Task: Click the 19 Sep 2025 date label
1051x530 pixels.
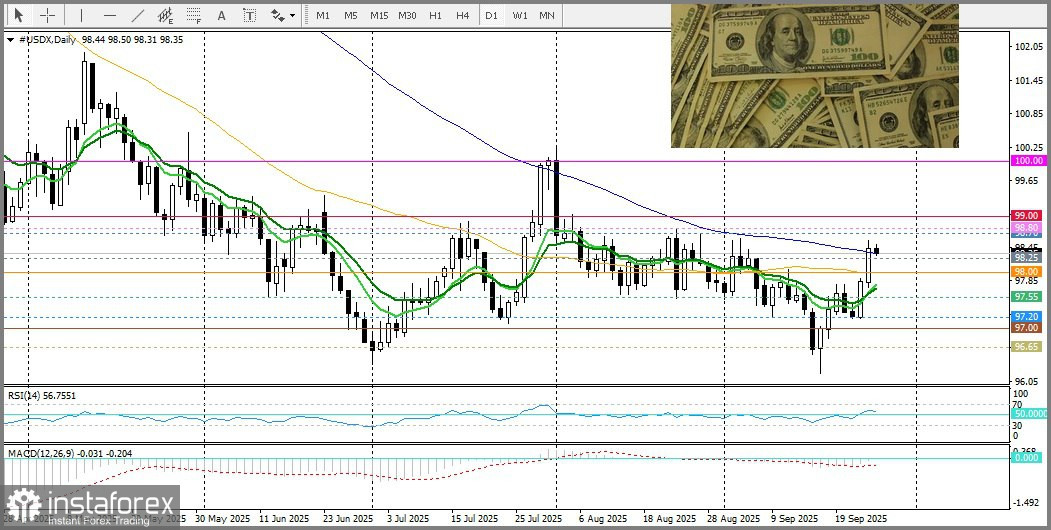Action: coord(861,519)
